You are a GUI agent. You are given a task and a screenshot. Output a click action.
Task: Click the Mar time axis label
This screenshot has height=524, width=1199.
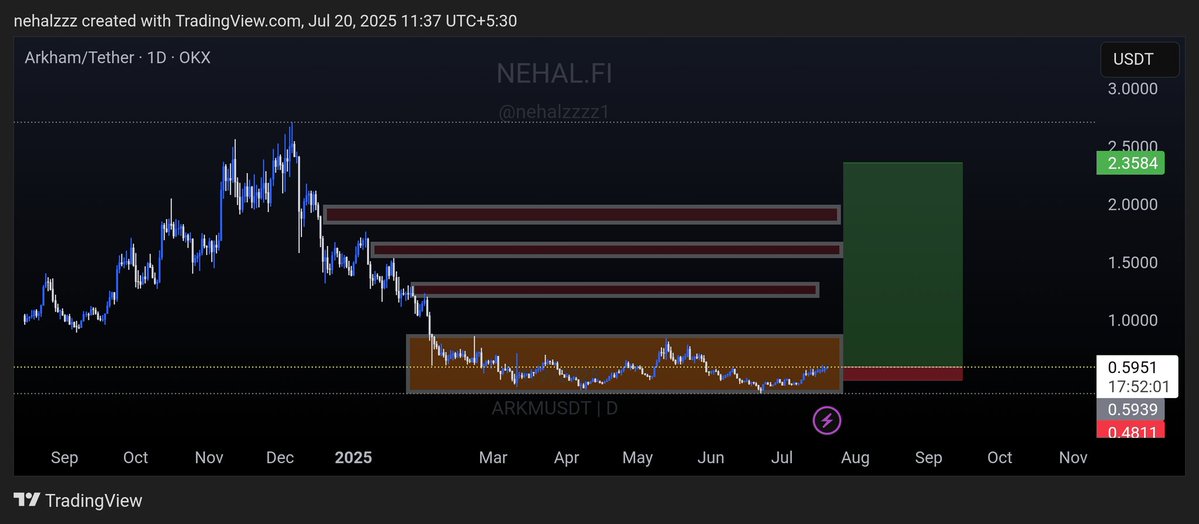pyautogui.click(x=492, y=457)
